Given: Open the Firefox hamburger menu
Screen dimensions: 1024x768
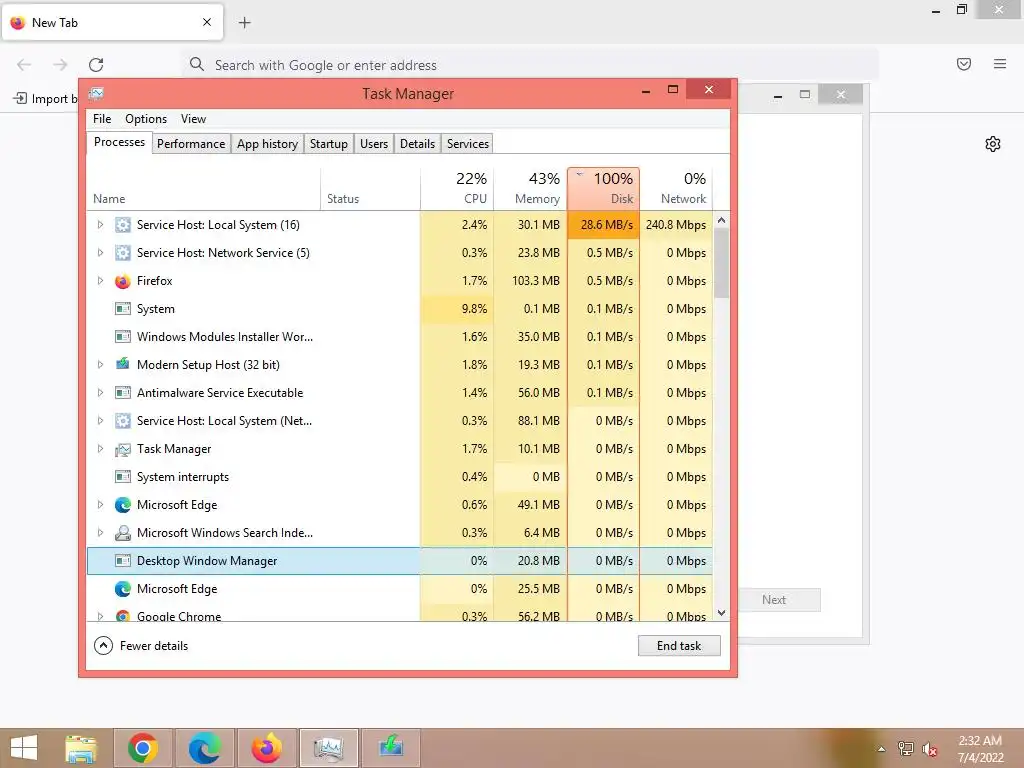Looking at the screenshot, I should point(1000,64).
